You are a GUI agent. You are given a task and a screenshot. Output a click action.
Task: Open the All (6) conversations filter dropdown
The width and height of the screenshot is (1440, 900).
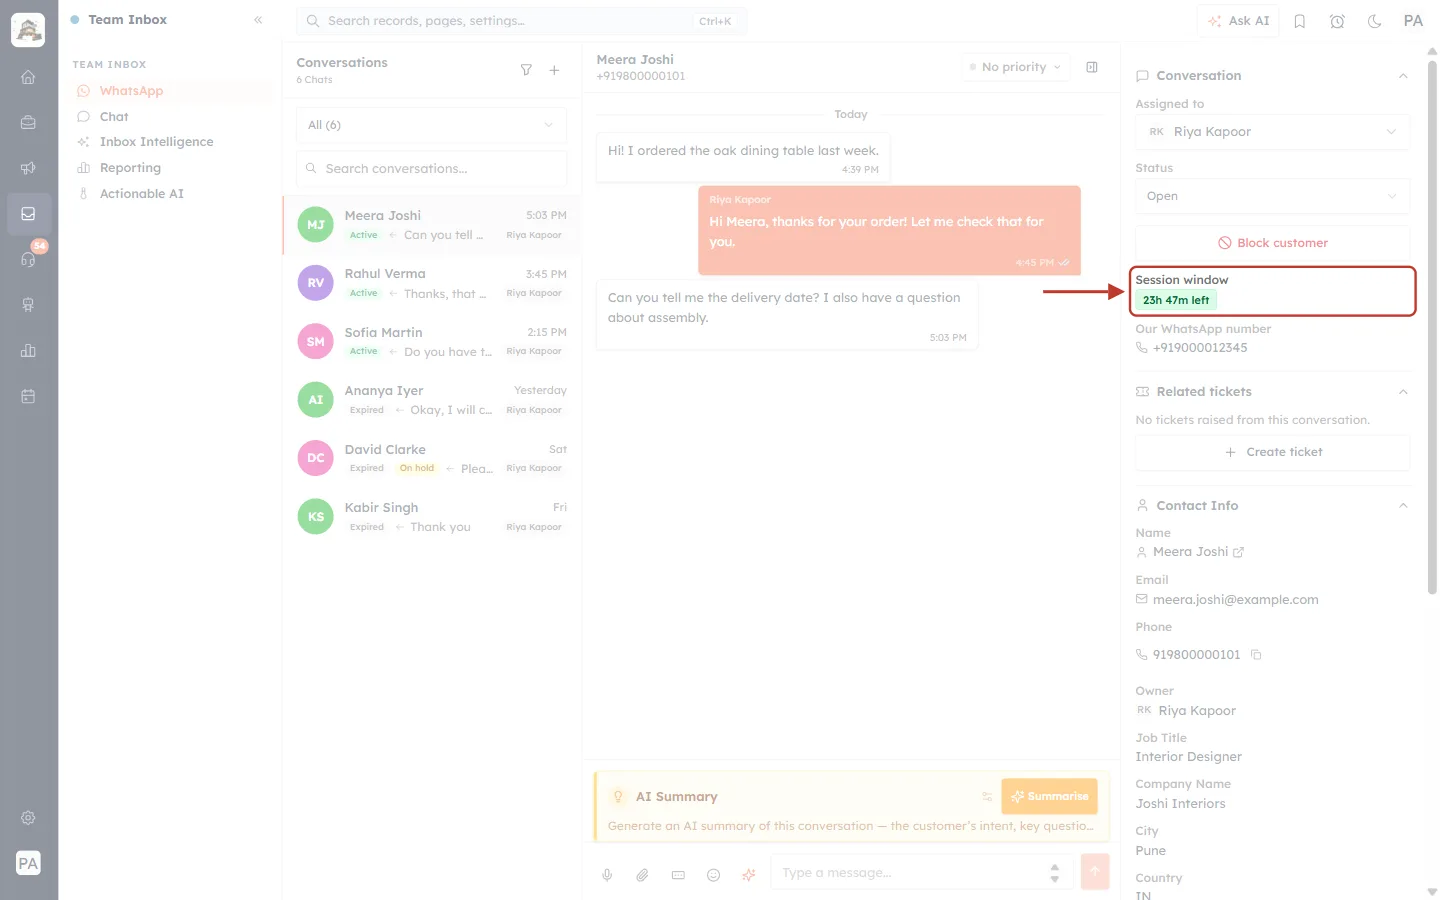[431, 125]
